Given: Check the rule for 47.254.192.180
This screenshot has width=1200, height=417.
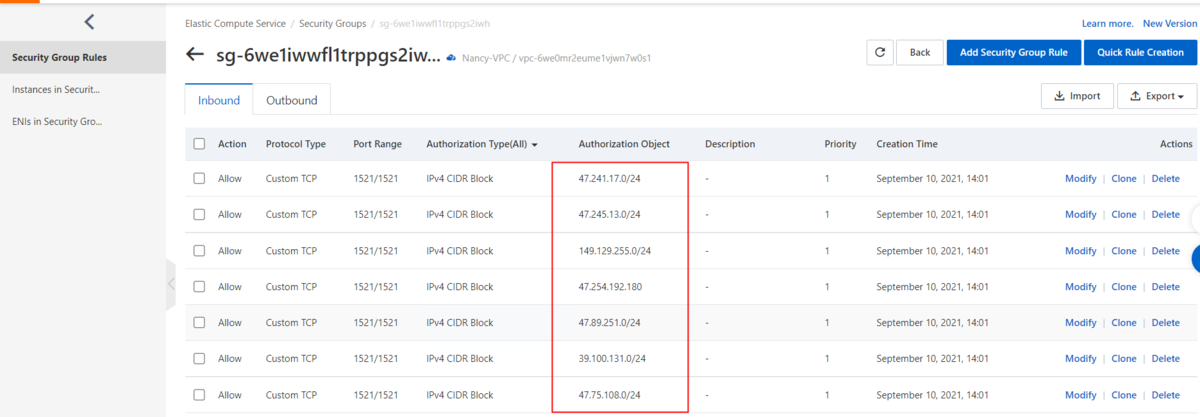Looking at the screenshot, I should point(199,286).
